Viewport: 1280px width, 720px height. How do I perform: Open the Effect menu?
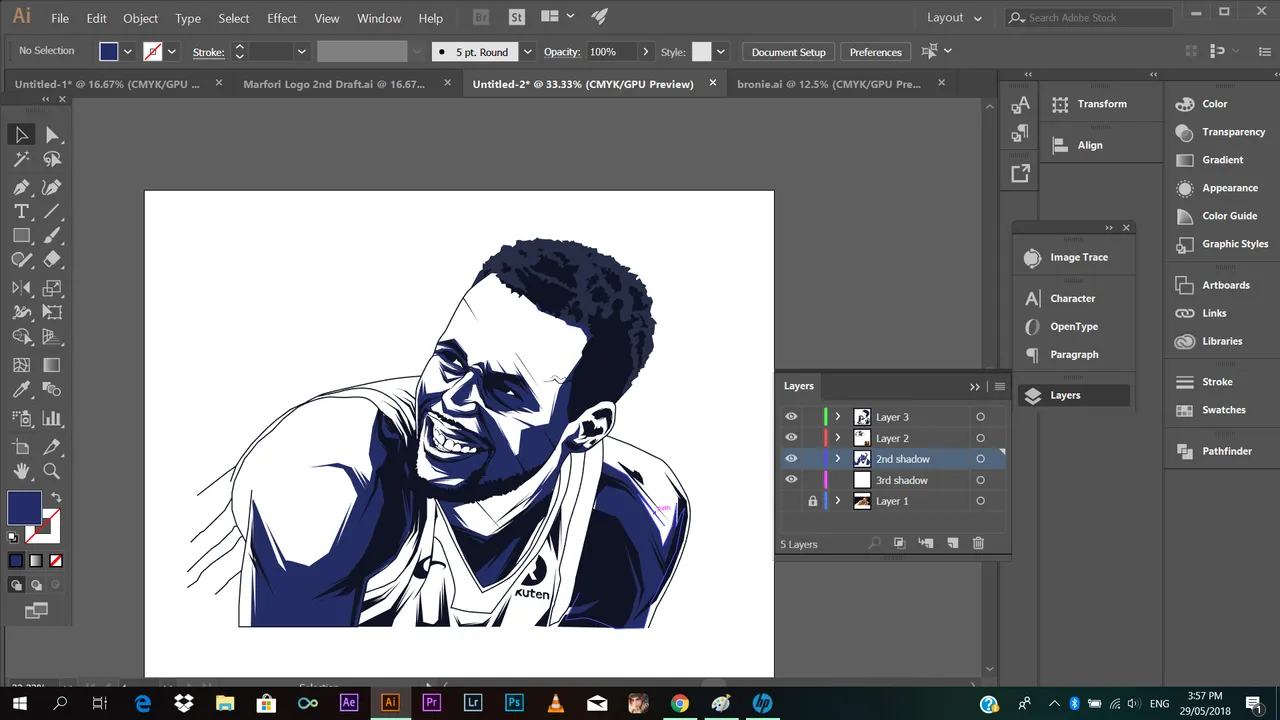(282, 18)
